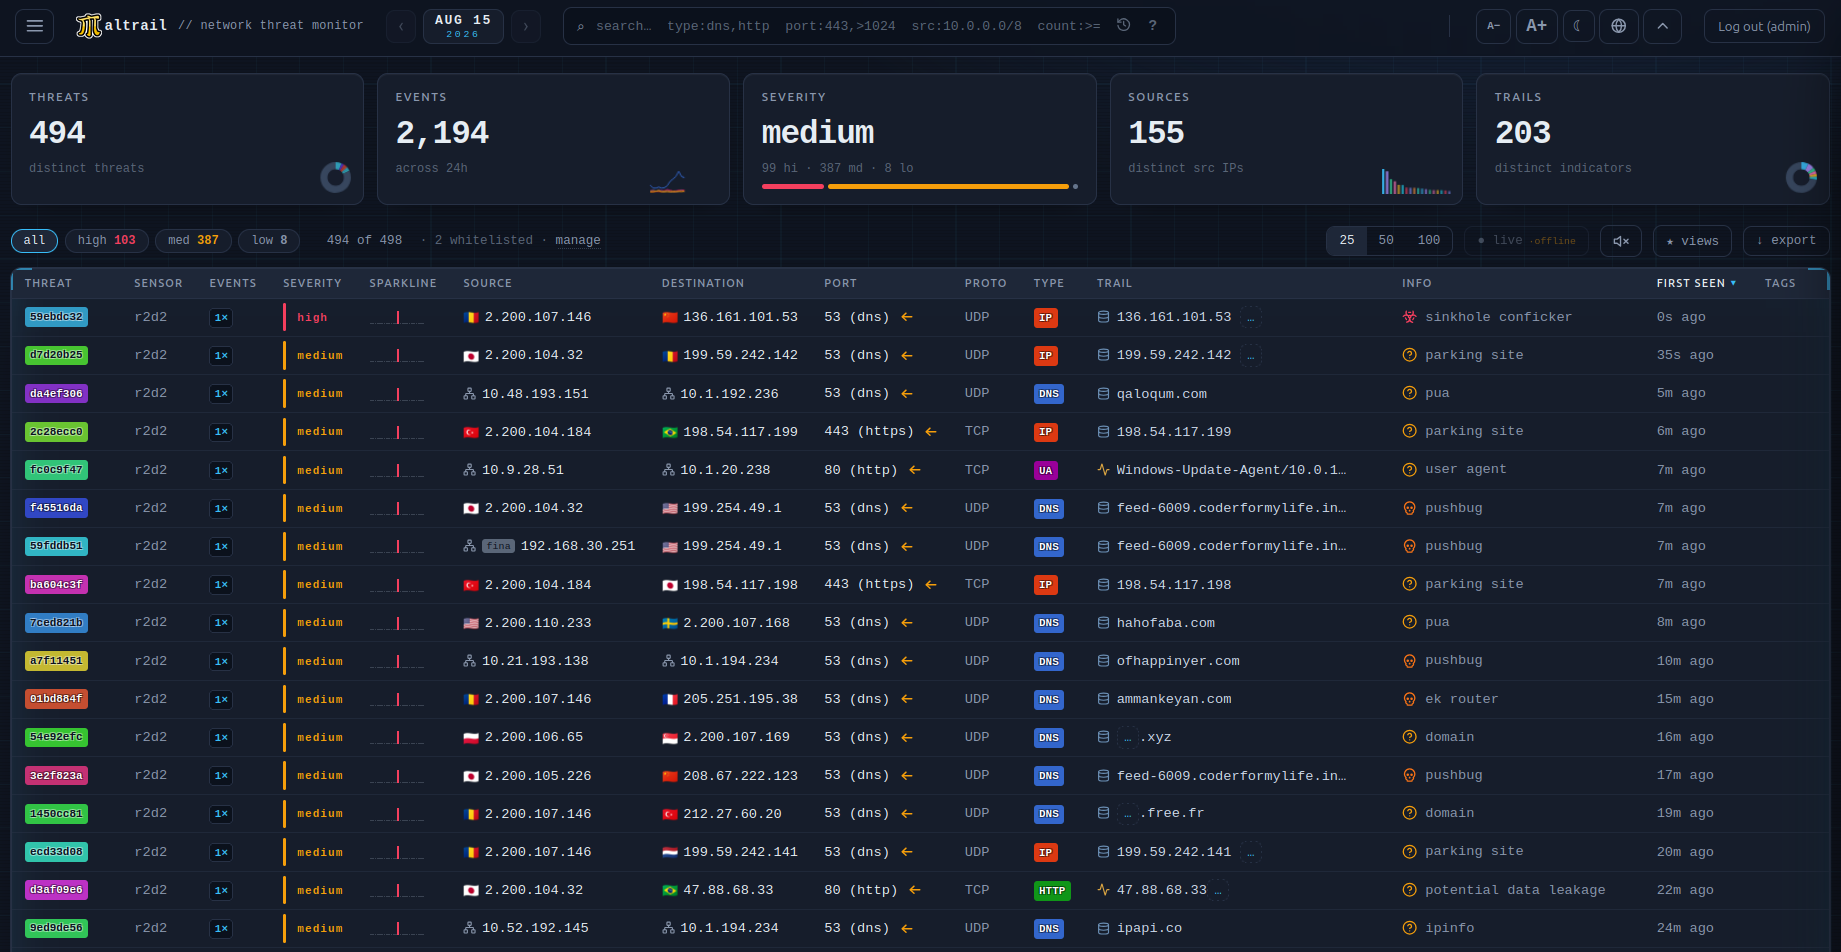The image size is (1841, 952).
Task: Switch theme using the moon icon
Action: [x=1577, y=26]
